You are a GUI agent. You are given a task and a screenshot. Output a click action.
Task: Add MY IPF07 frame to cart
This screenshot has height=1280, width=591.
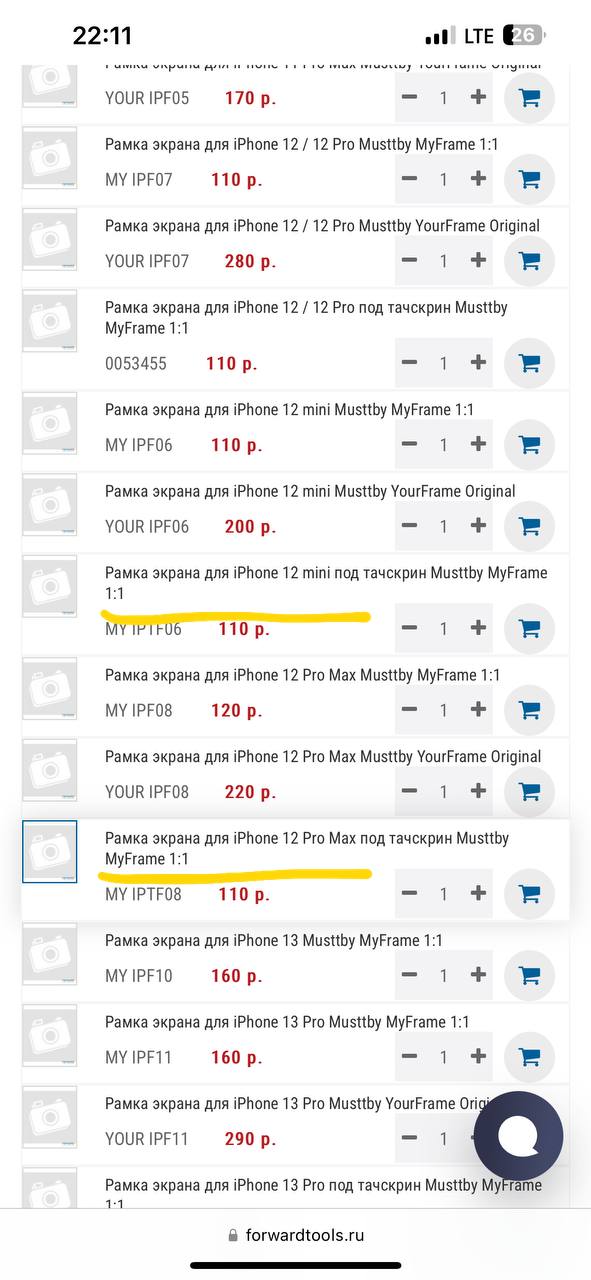[x=529, y=180]
